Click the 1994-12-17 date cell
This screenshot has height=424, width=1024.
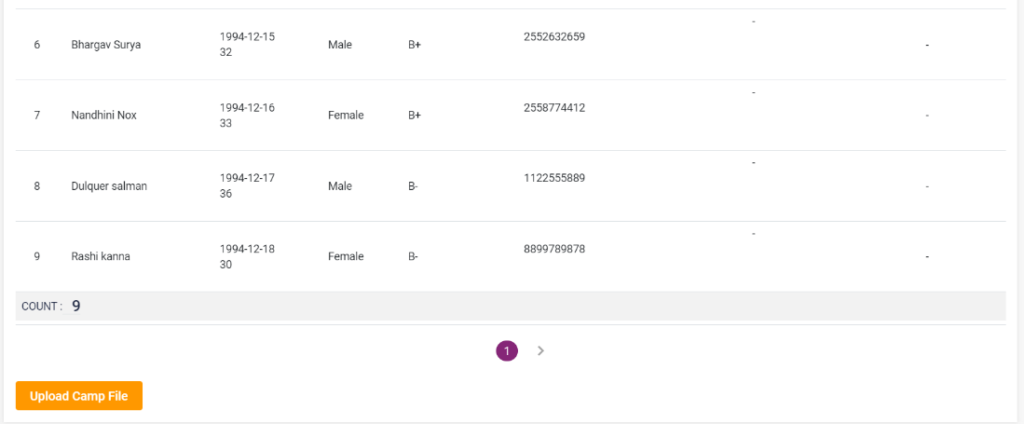[x=247, y=178]
